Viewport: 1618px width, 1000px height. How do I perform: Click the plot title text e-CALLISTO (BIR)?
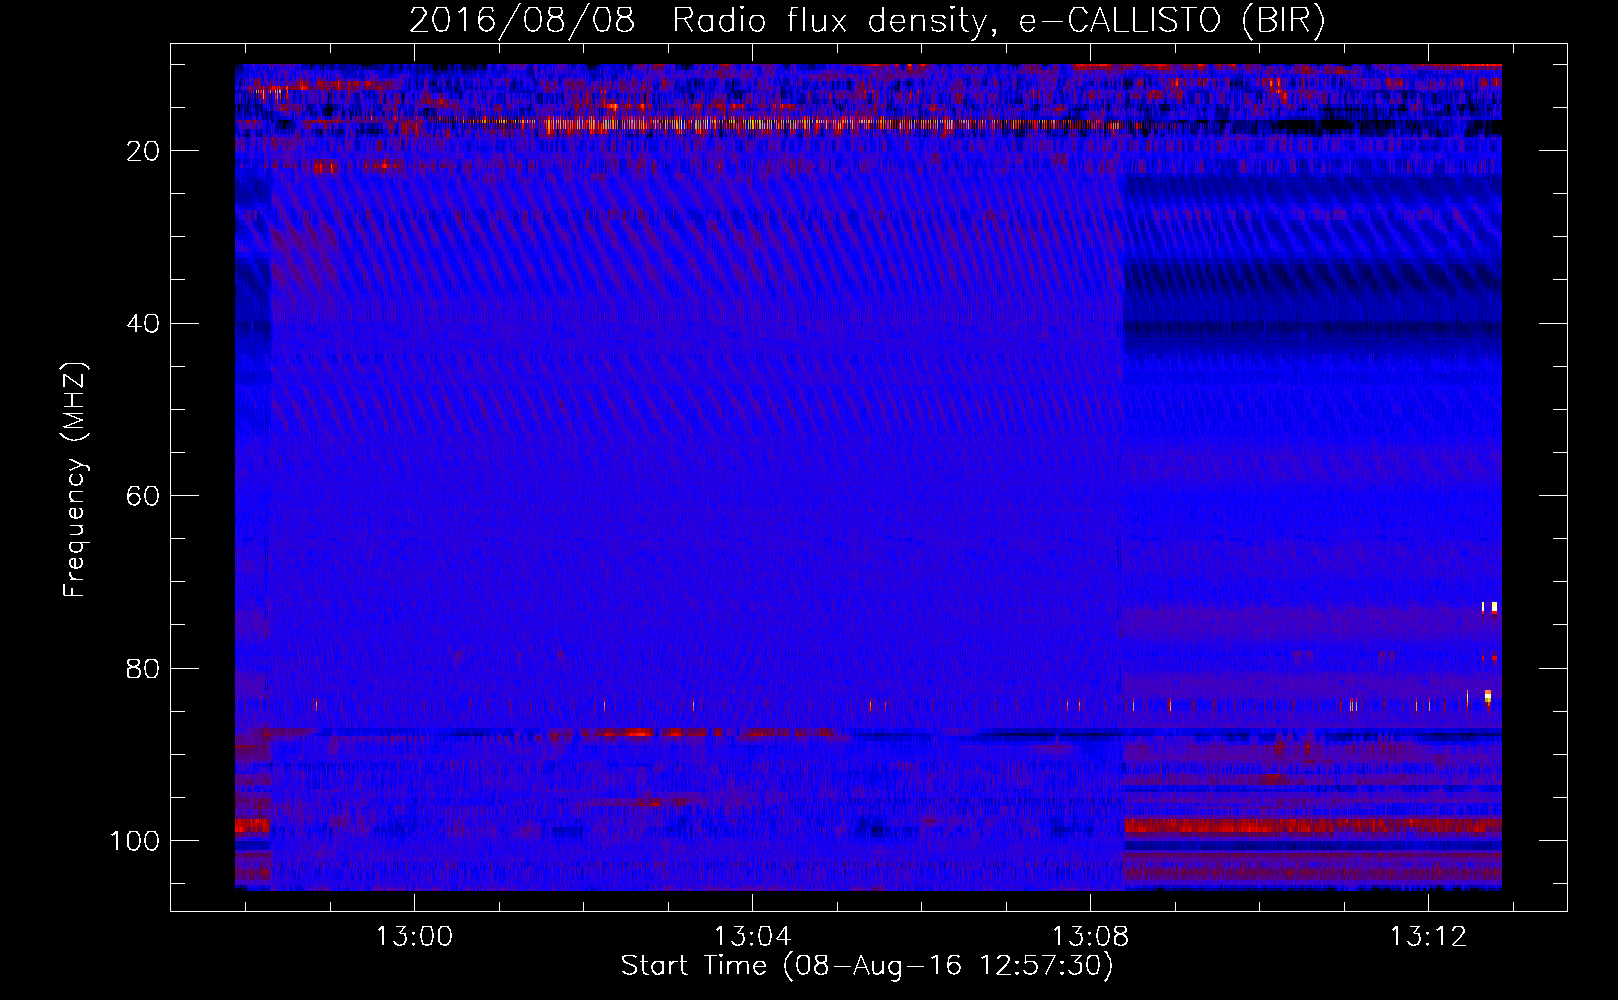1172,20
